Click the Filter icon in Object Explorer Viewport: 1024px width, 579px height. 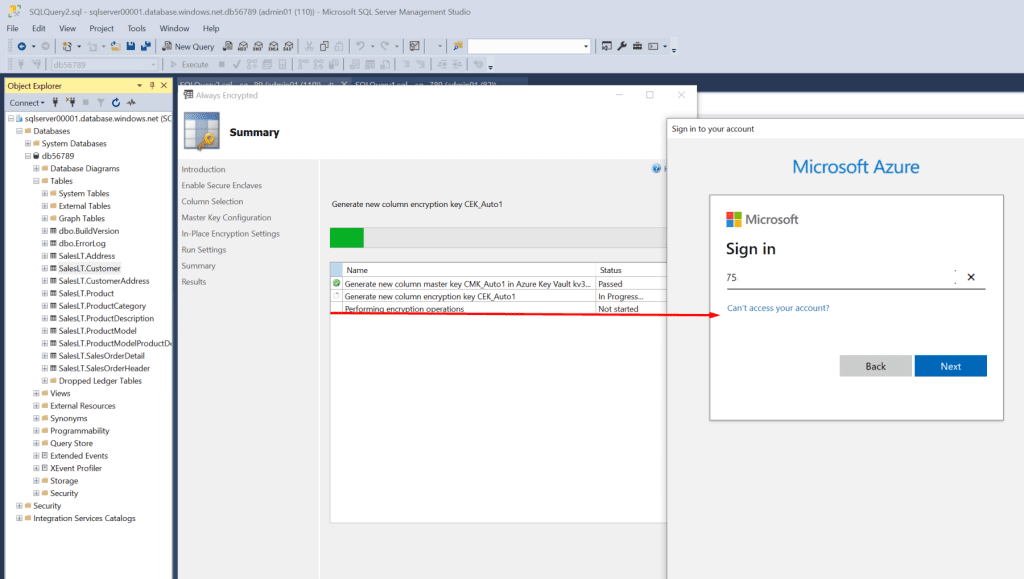tap(101, 102)
